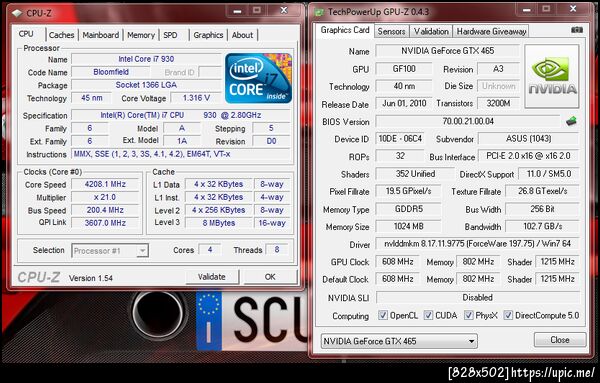The width and height of the screenshot is (600, 383).
Task: Open the Validation tab in GPU-Z
Action: click(431, 31)
